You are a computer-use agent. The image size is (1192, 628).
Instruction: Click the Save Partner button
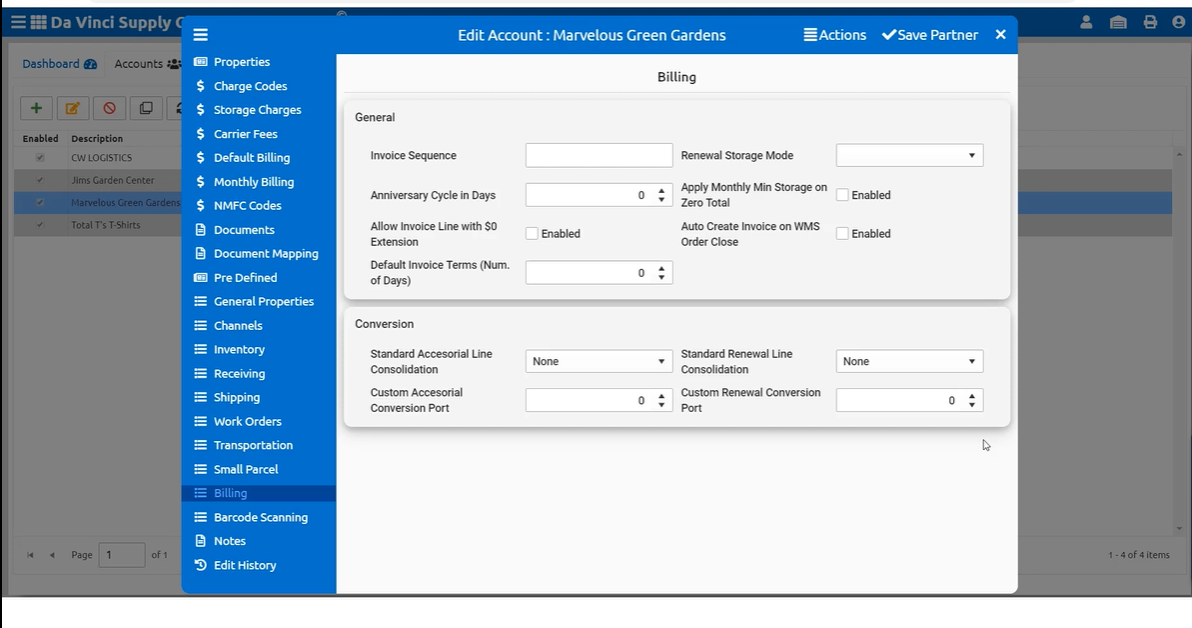point(929,35)
